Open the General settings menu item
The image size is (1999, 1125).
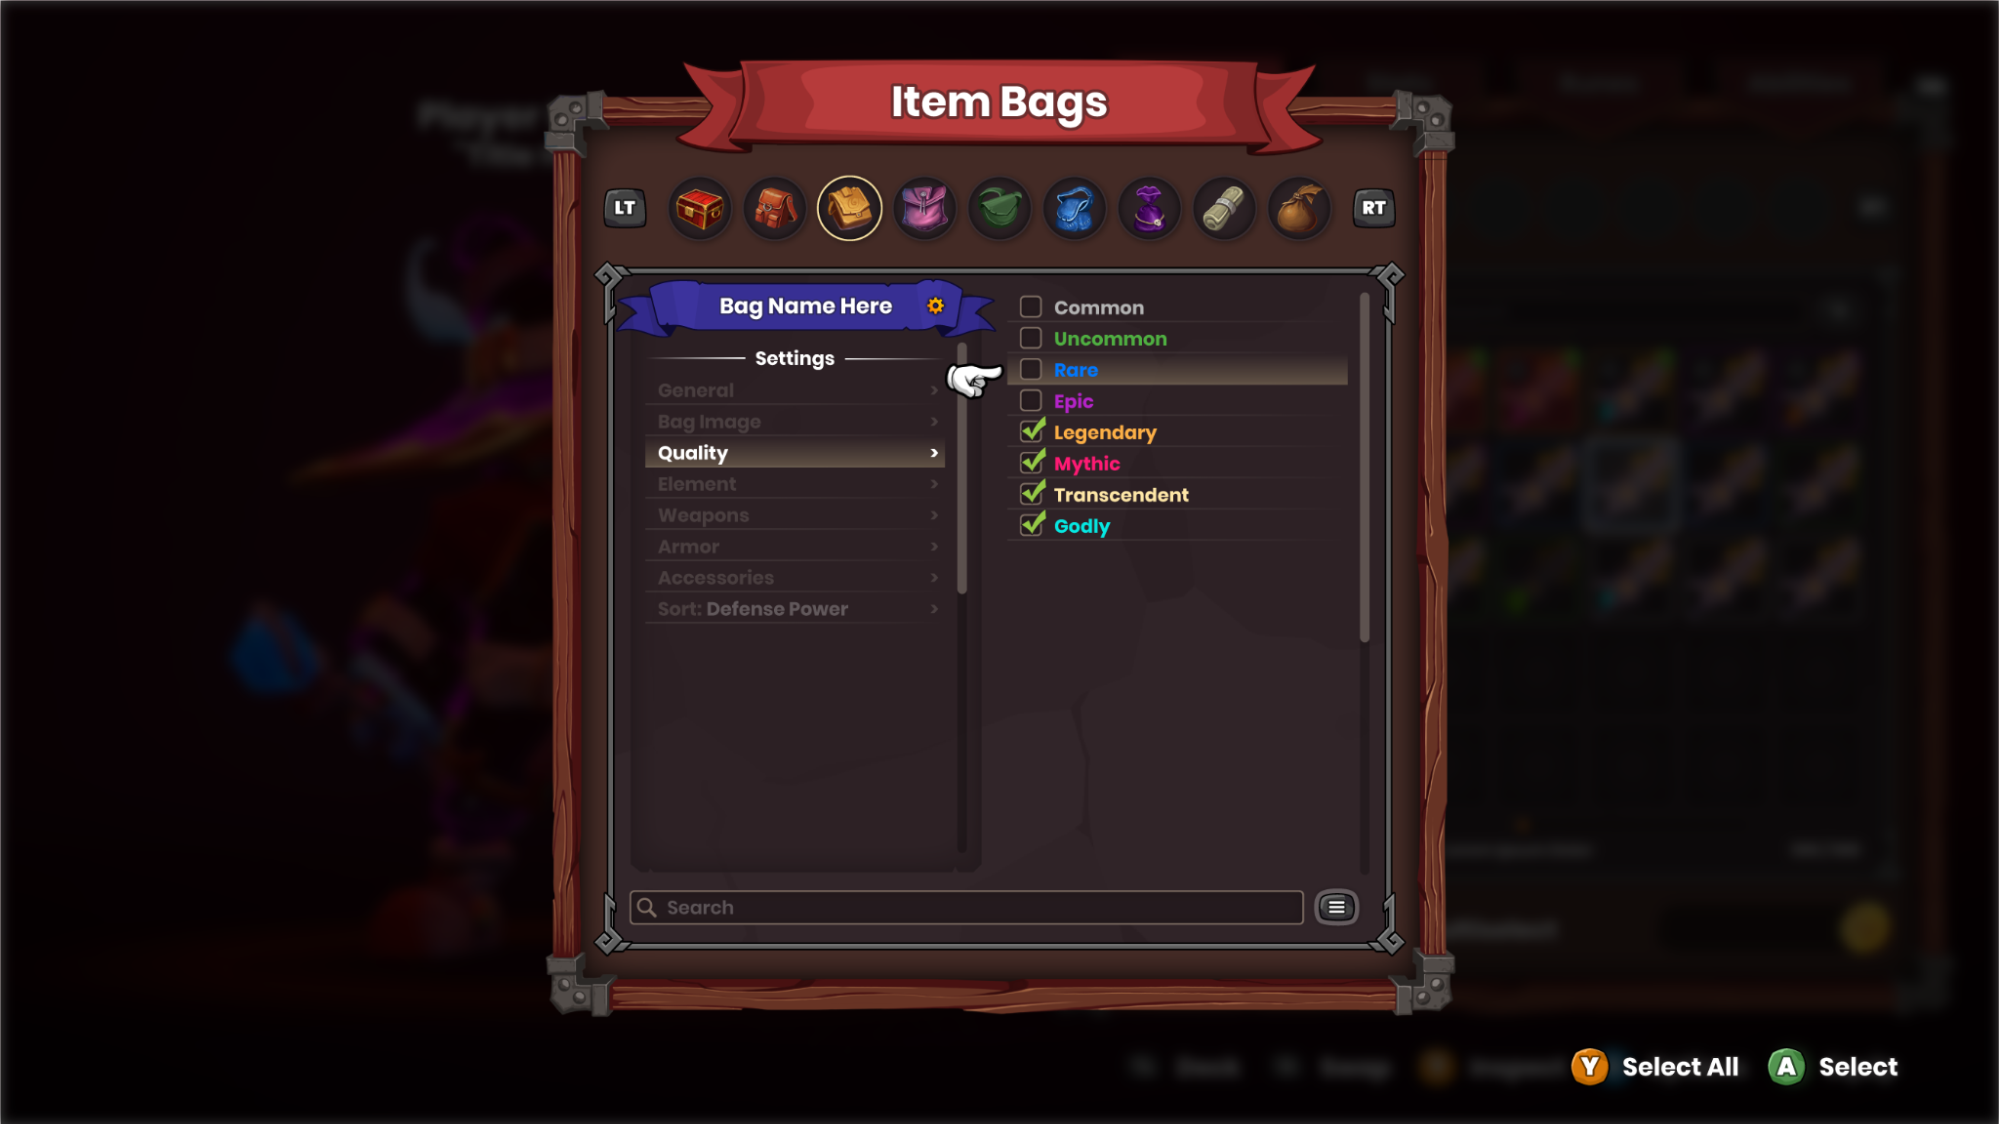pos(795,390)
